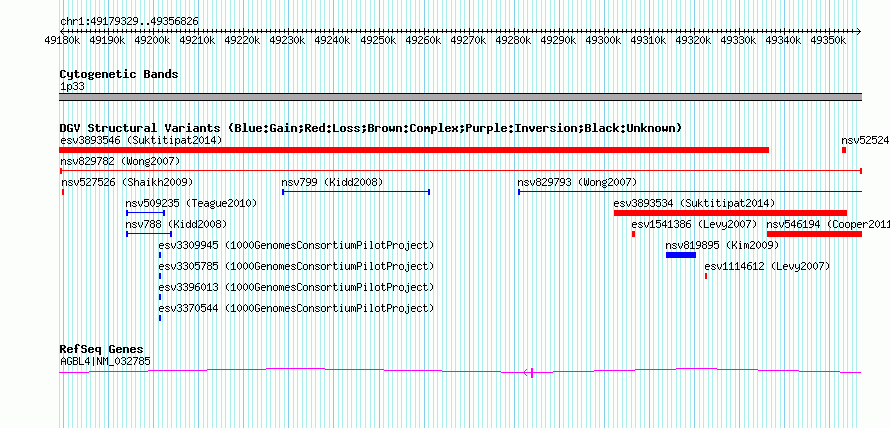890x428 pixels.
Task: Click the AGBL4|NM_032785 gene label
Action: point(105,361)
